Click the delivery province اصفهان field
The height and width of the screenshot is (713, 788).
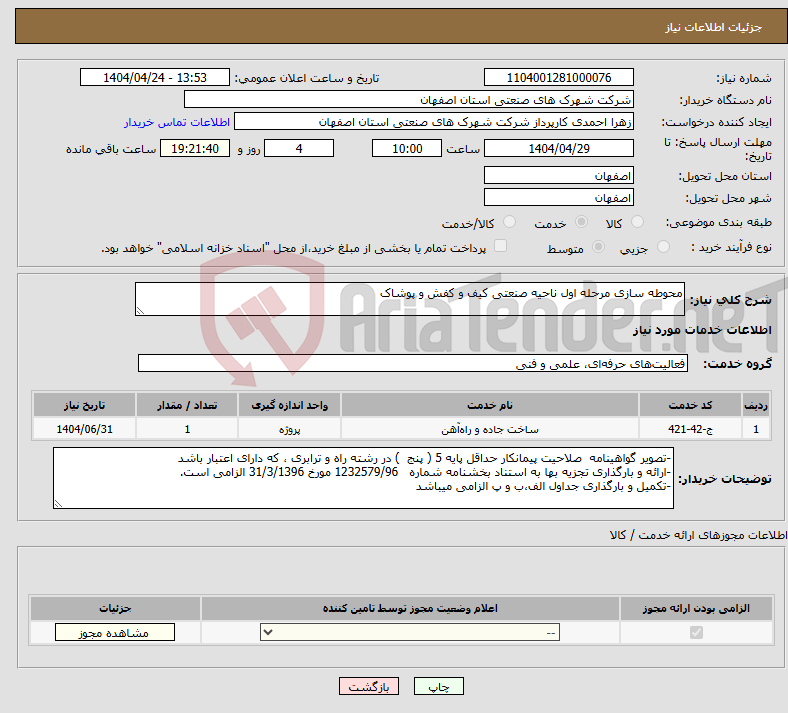coord(558,175)
